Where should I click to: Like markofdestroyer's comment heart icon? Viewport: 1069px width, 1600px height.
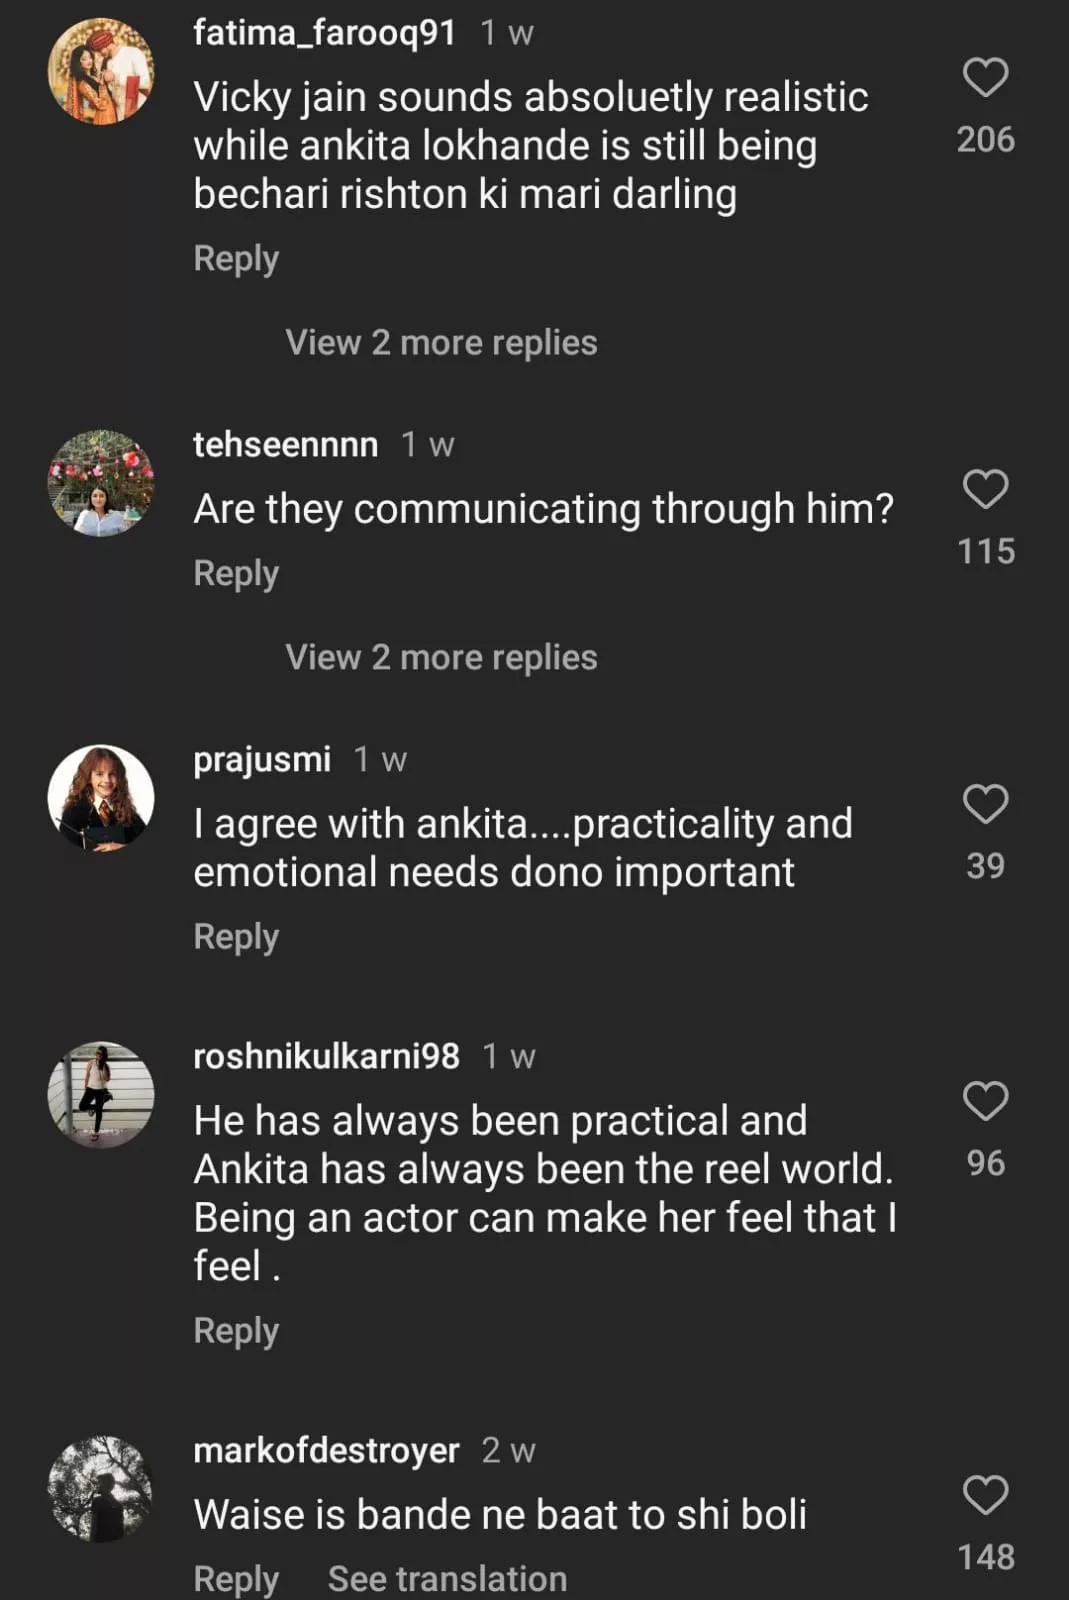pyautogui.click(x=985, y=1495)
